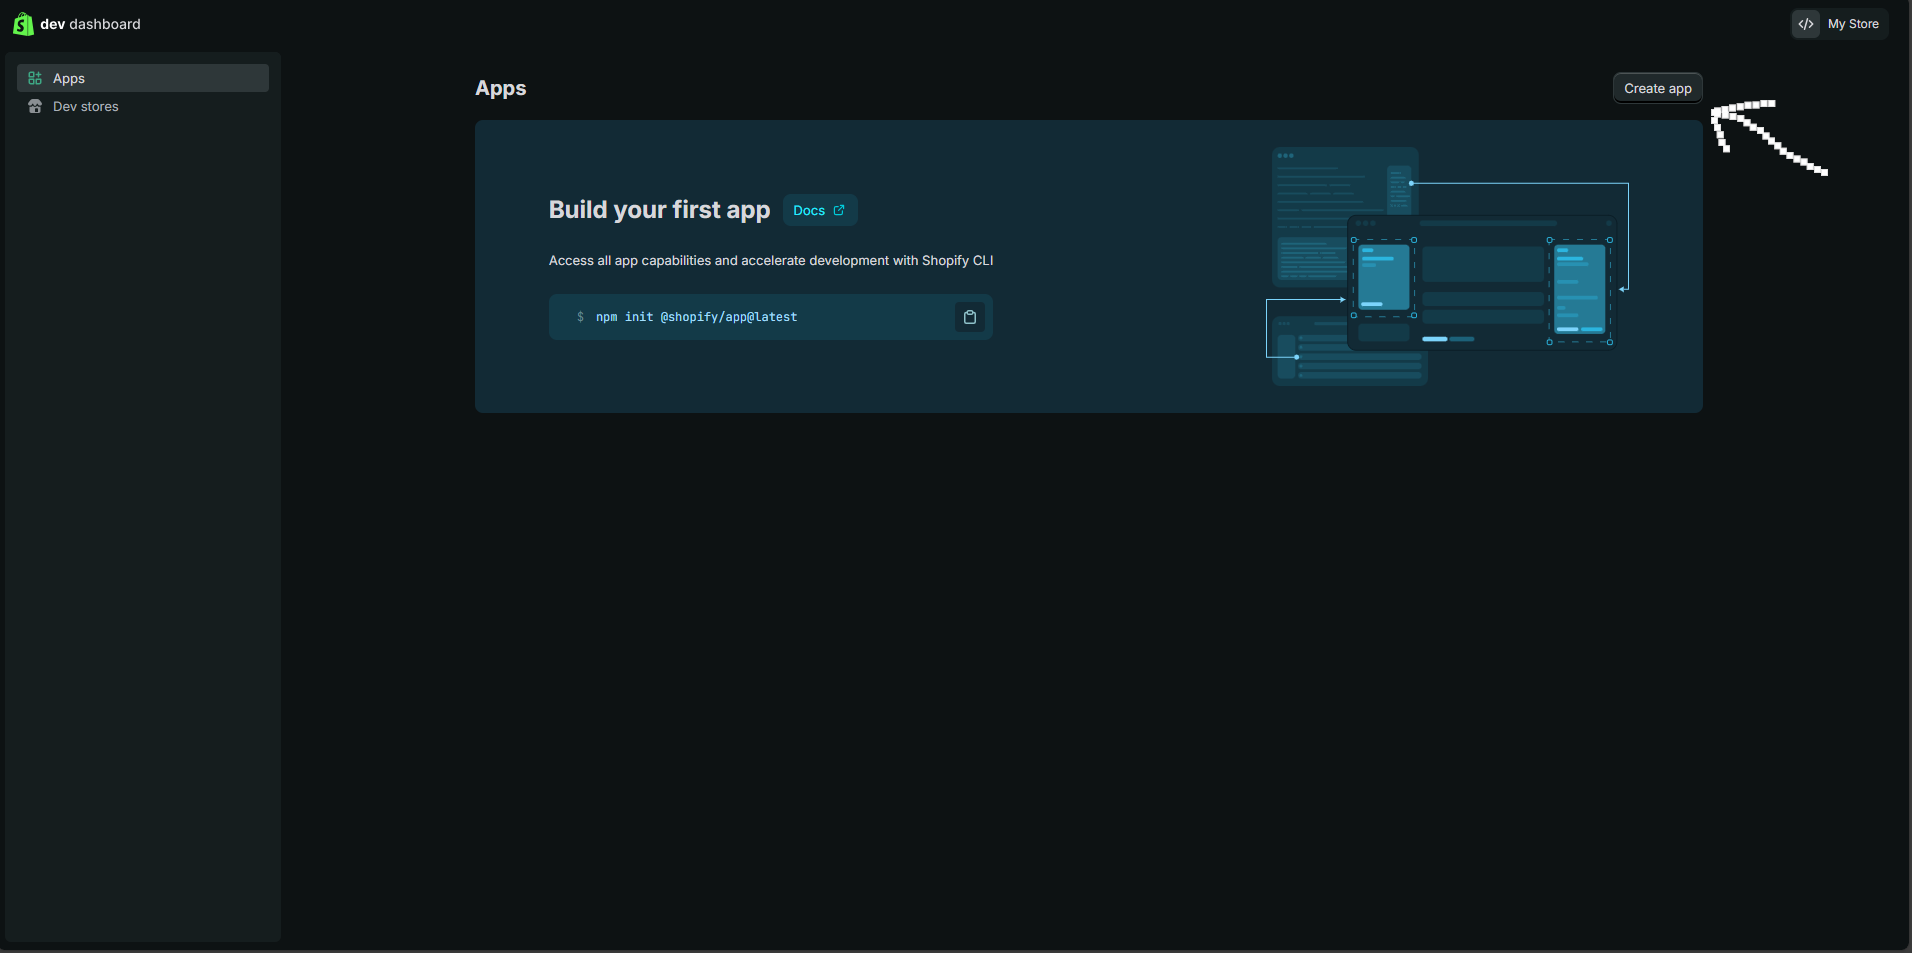The height and width of the screenshot is (953, 1912).
Task: Copy the npm command with clipboard icon
Action: click(969, 317)
